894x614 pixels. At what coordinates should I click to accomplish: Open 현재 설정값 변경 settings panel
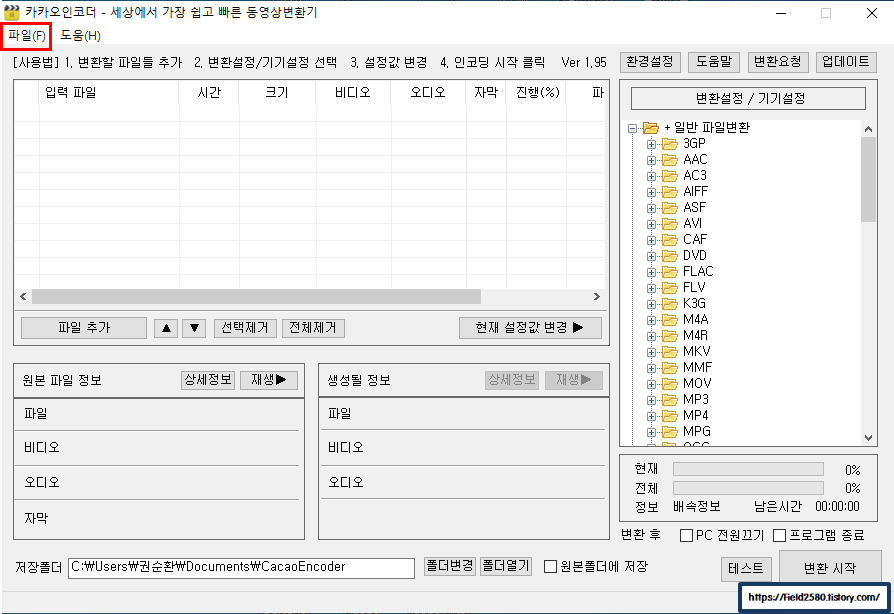point(530,328)
